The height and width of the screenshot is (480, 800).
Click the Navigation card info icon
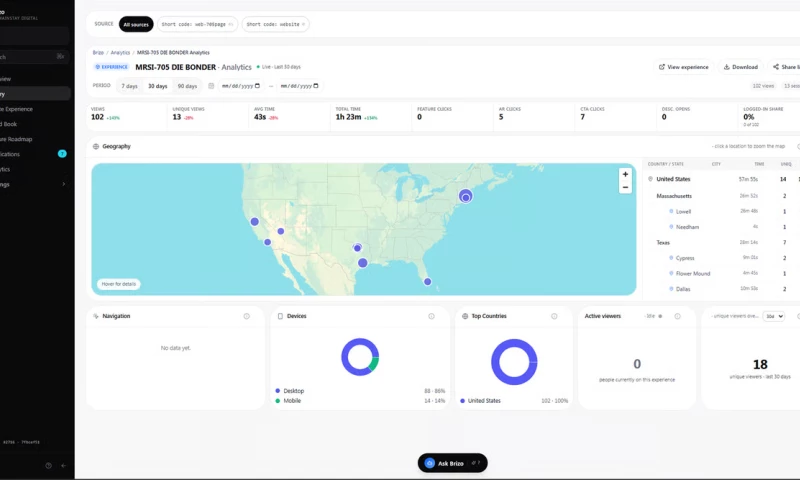point(246,316)
